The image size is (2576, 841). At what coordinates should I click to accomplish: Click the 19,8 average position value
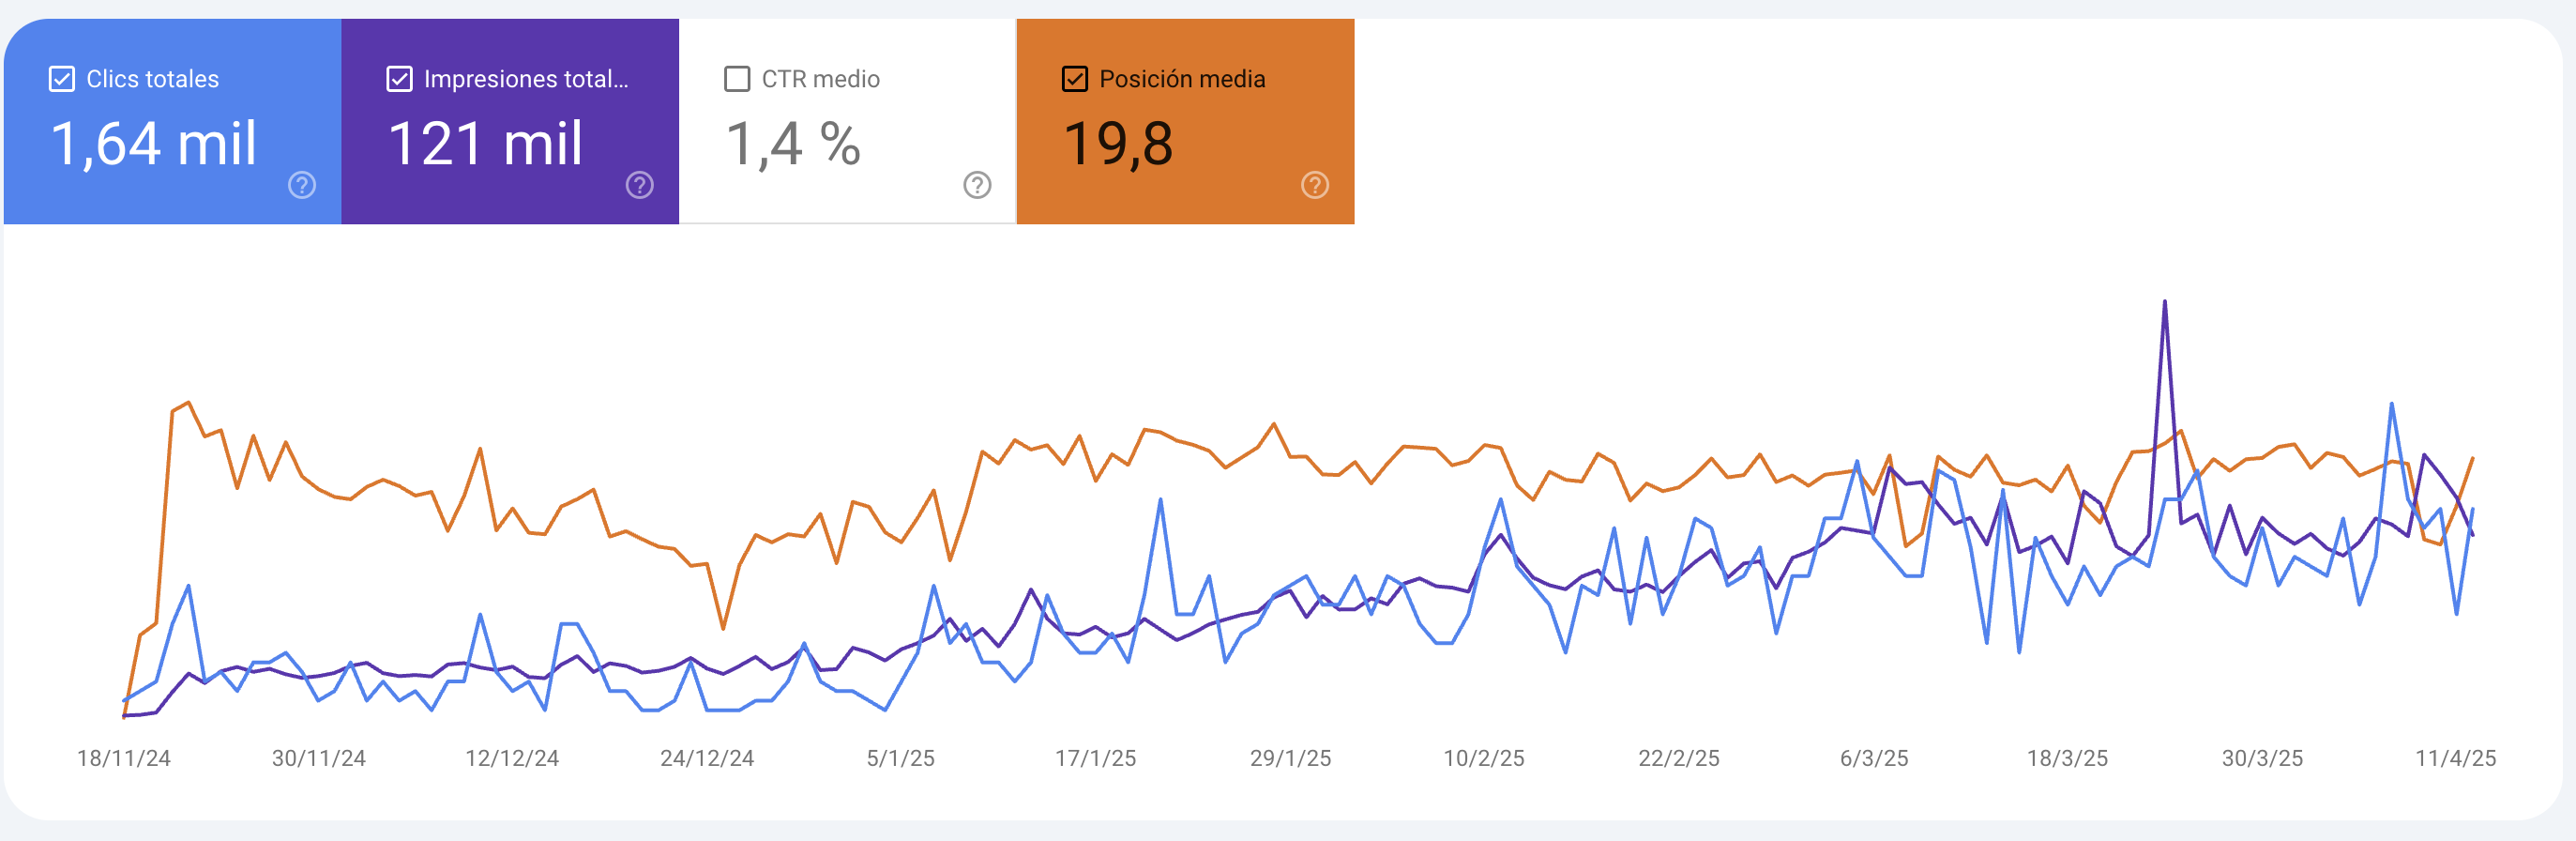pyautogui.click(x=1118, y=143)
